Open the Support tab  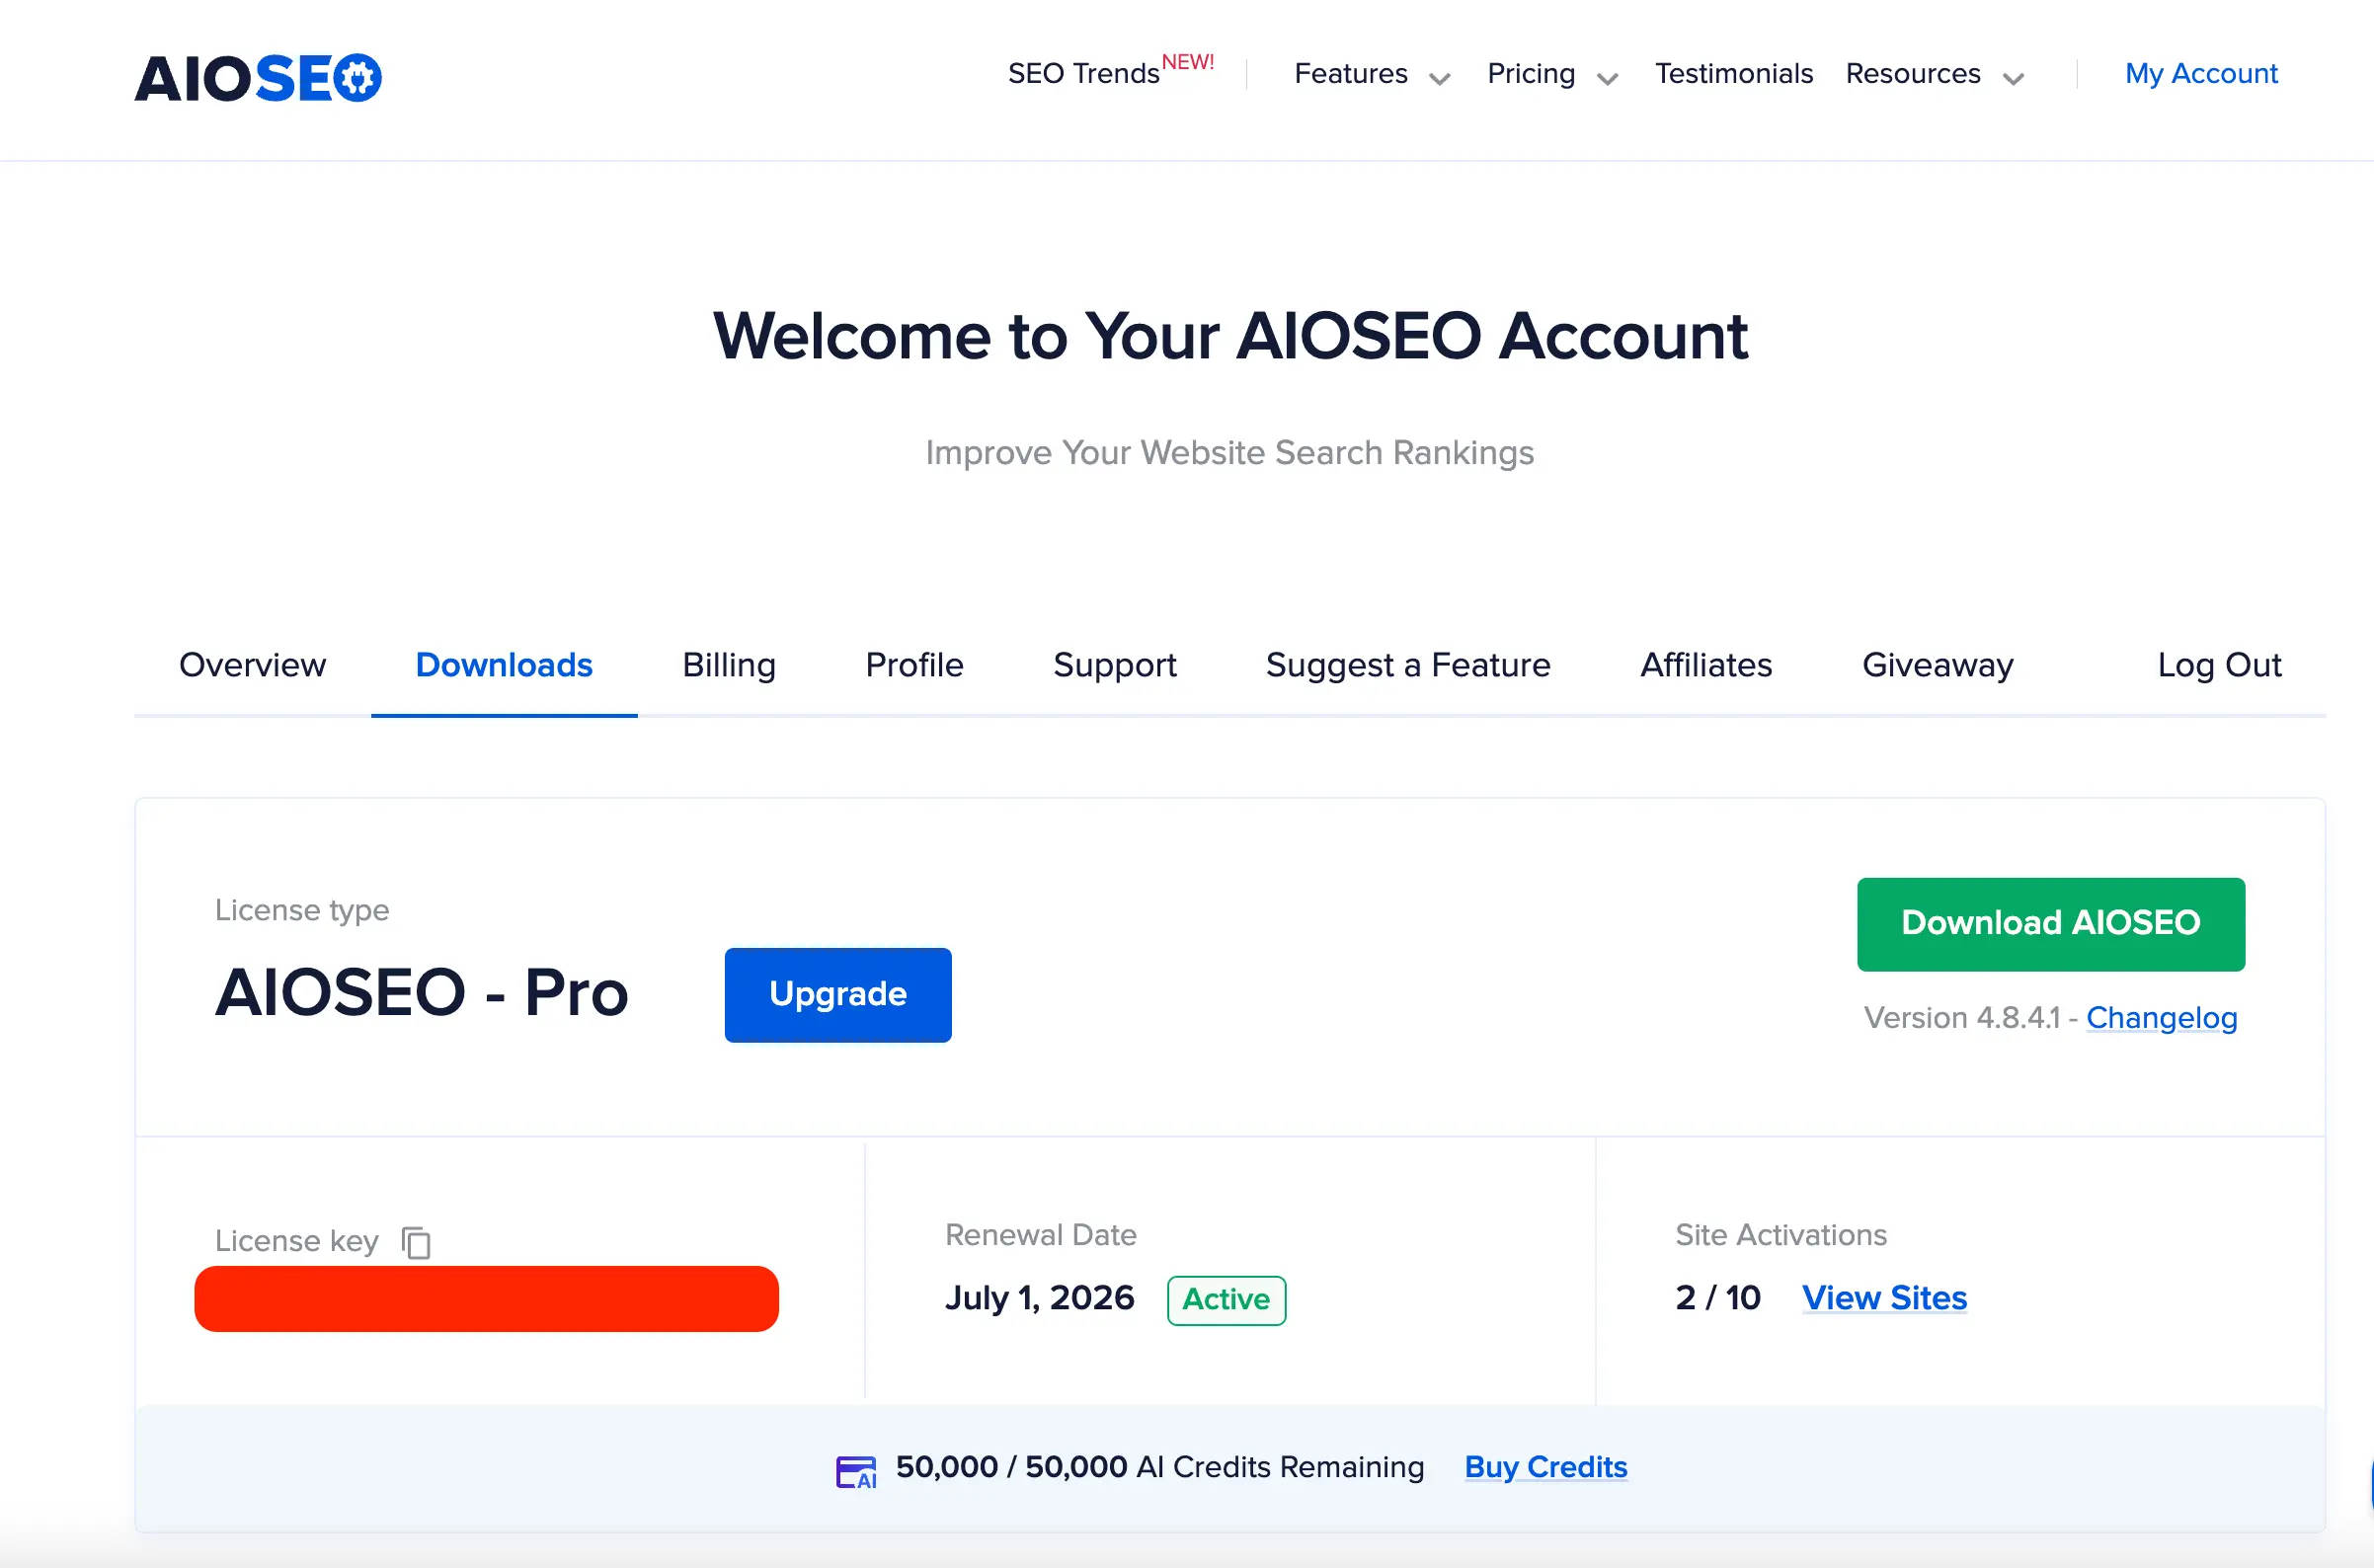click(x=1115, y=665)
